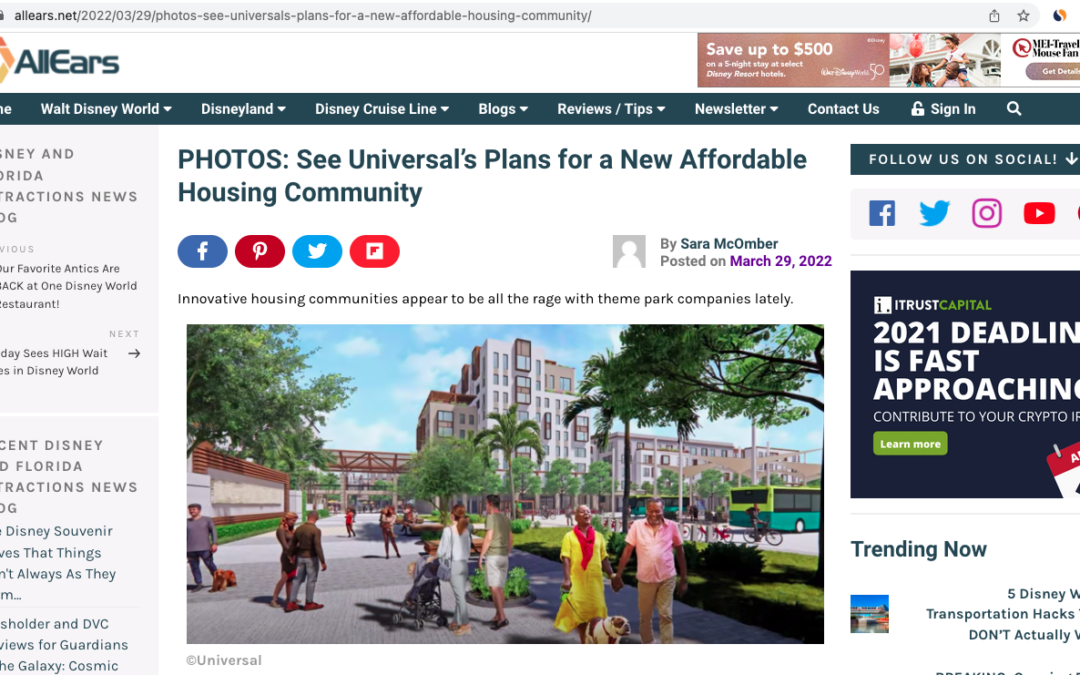This screenshot has height=675, width=1080.
Task: Open the Contact Us page
Action: (x=843, y=109)
